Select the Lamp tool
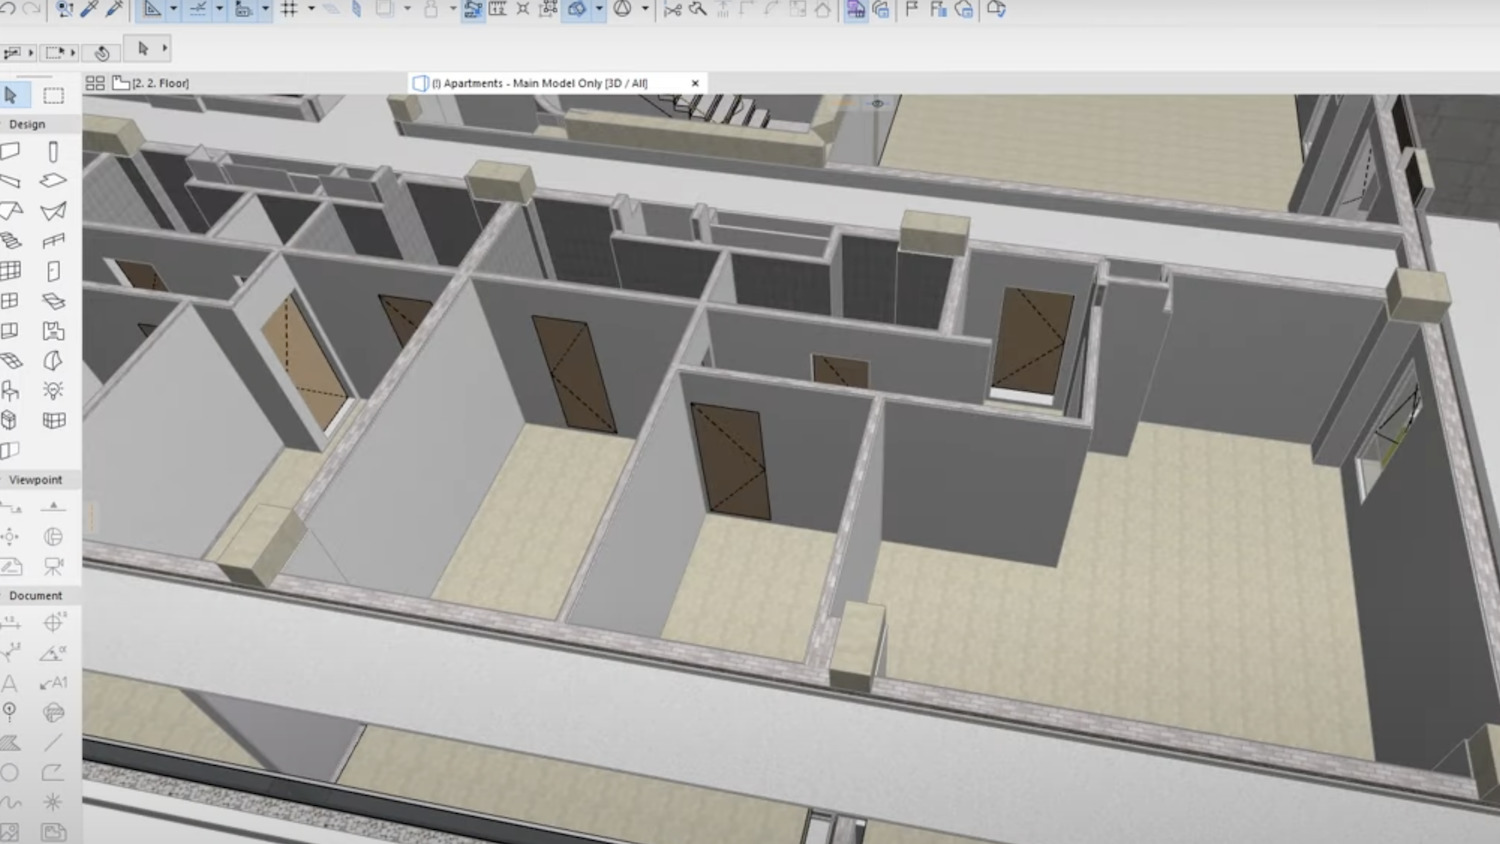1500x844 pixels. pos(53,390)
